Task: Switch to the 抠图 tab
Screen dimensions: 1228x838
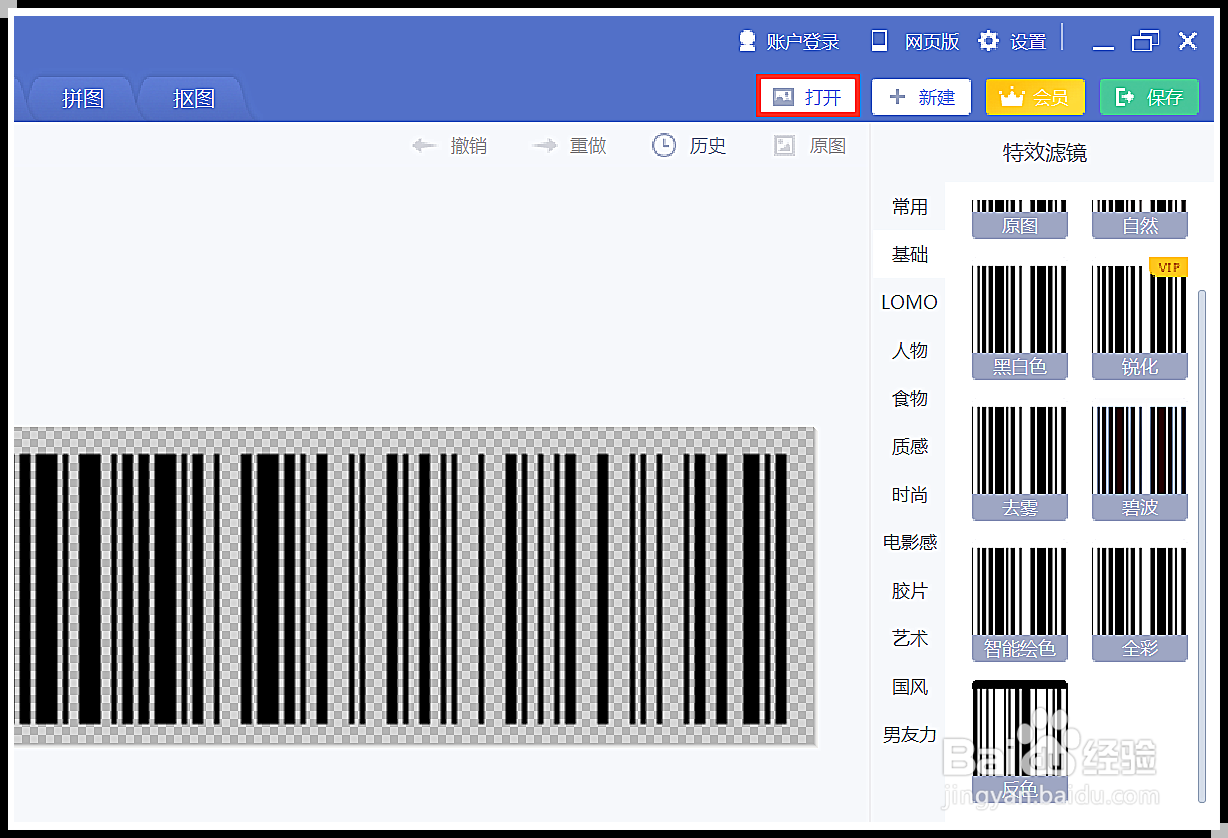Action: [193, 98]
